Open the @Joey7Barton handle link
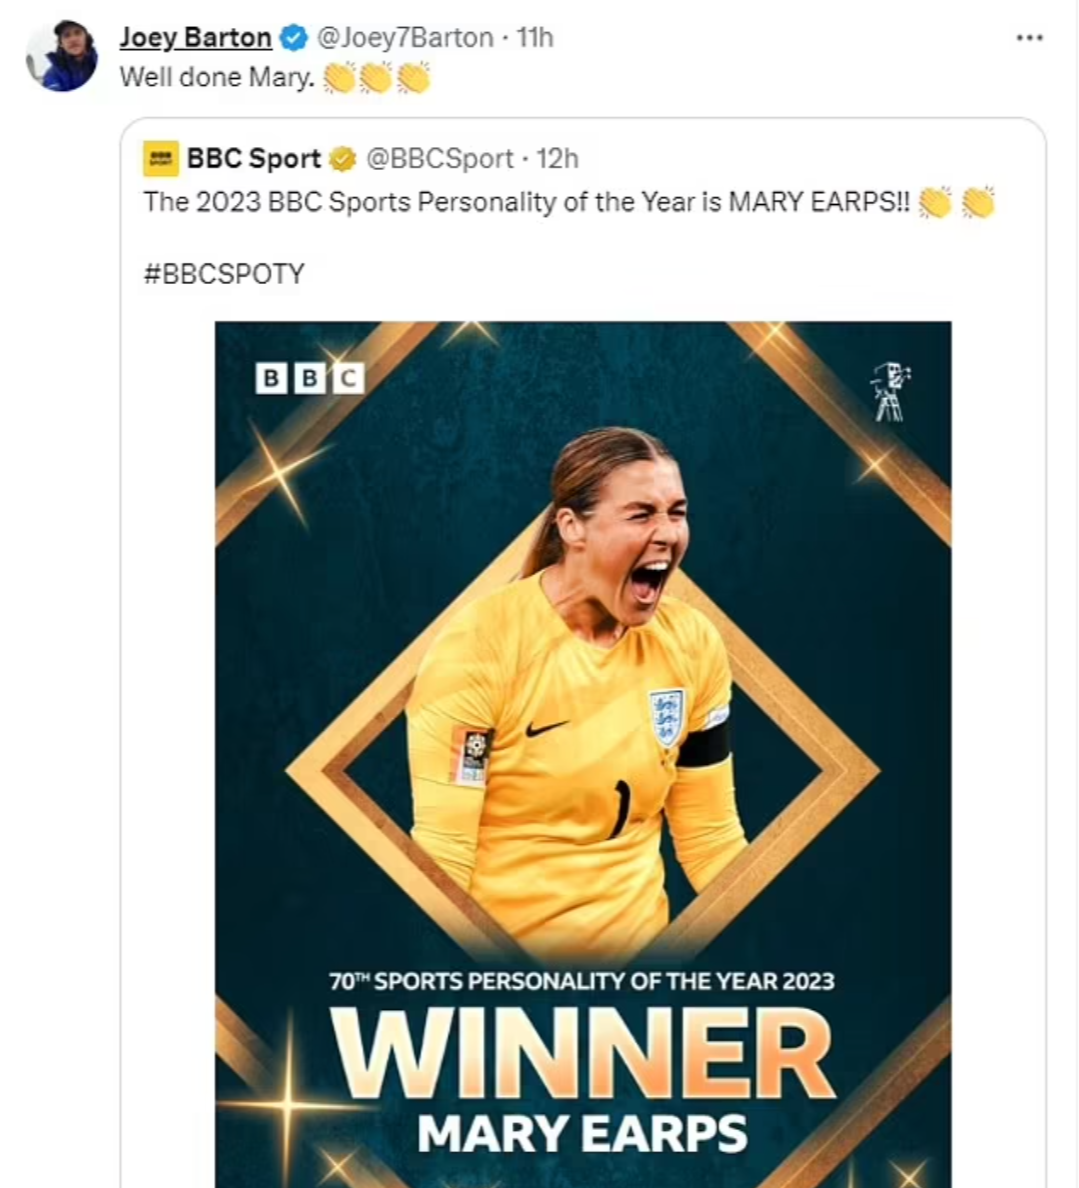 pos(405,37)
